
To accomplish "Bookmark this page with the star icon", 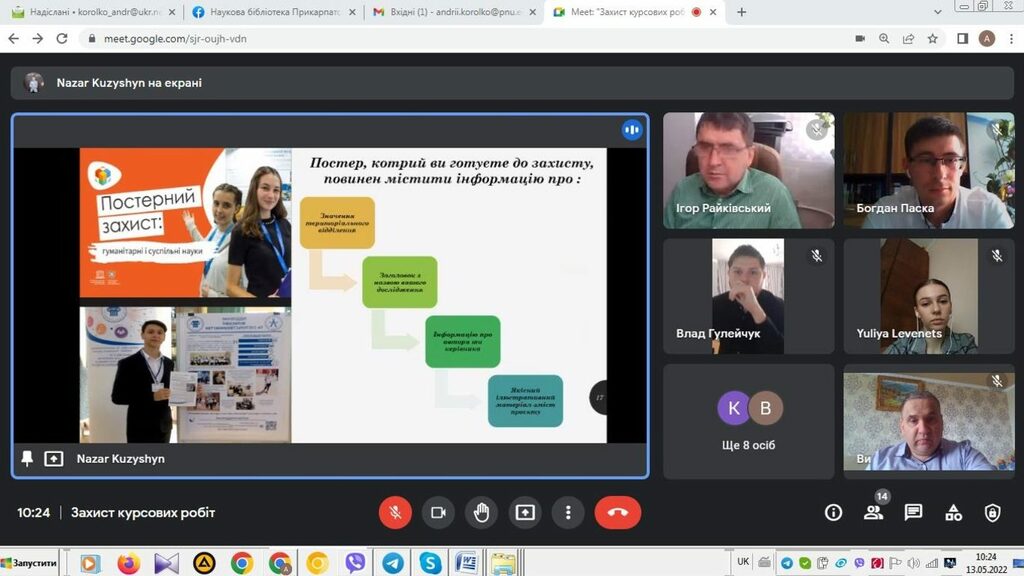I will 932,39.
